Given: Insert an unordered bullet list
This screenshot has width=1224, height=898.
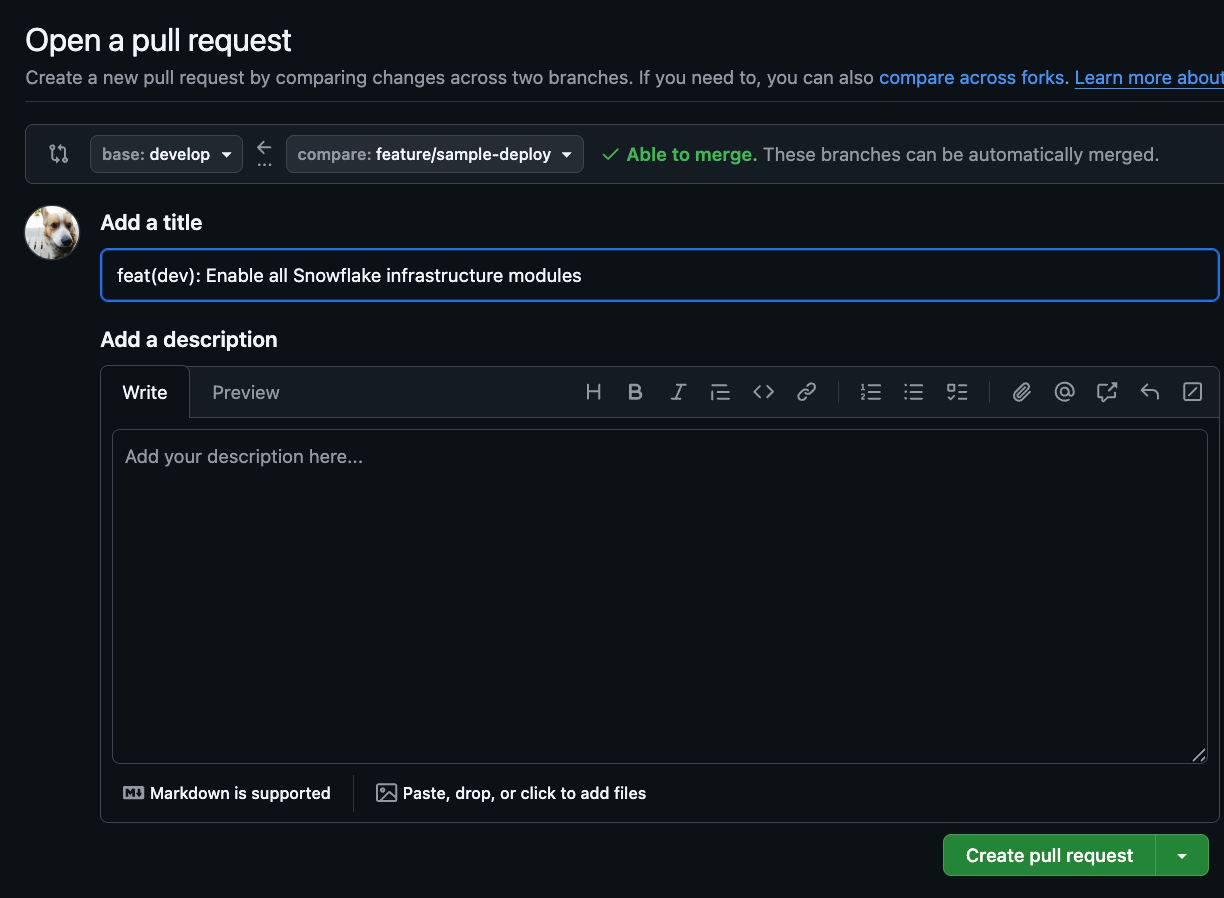Looking at the screenshot, I should [913, 392].
